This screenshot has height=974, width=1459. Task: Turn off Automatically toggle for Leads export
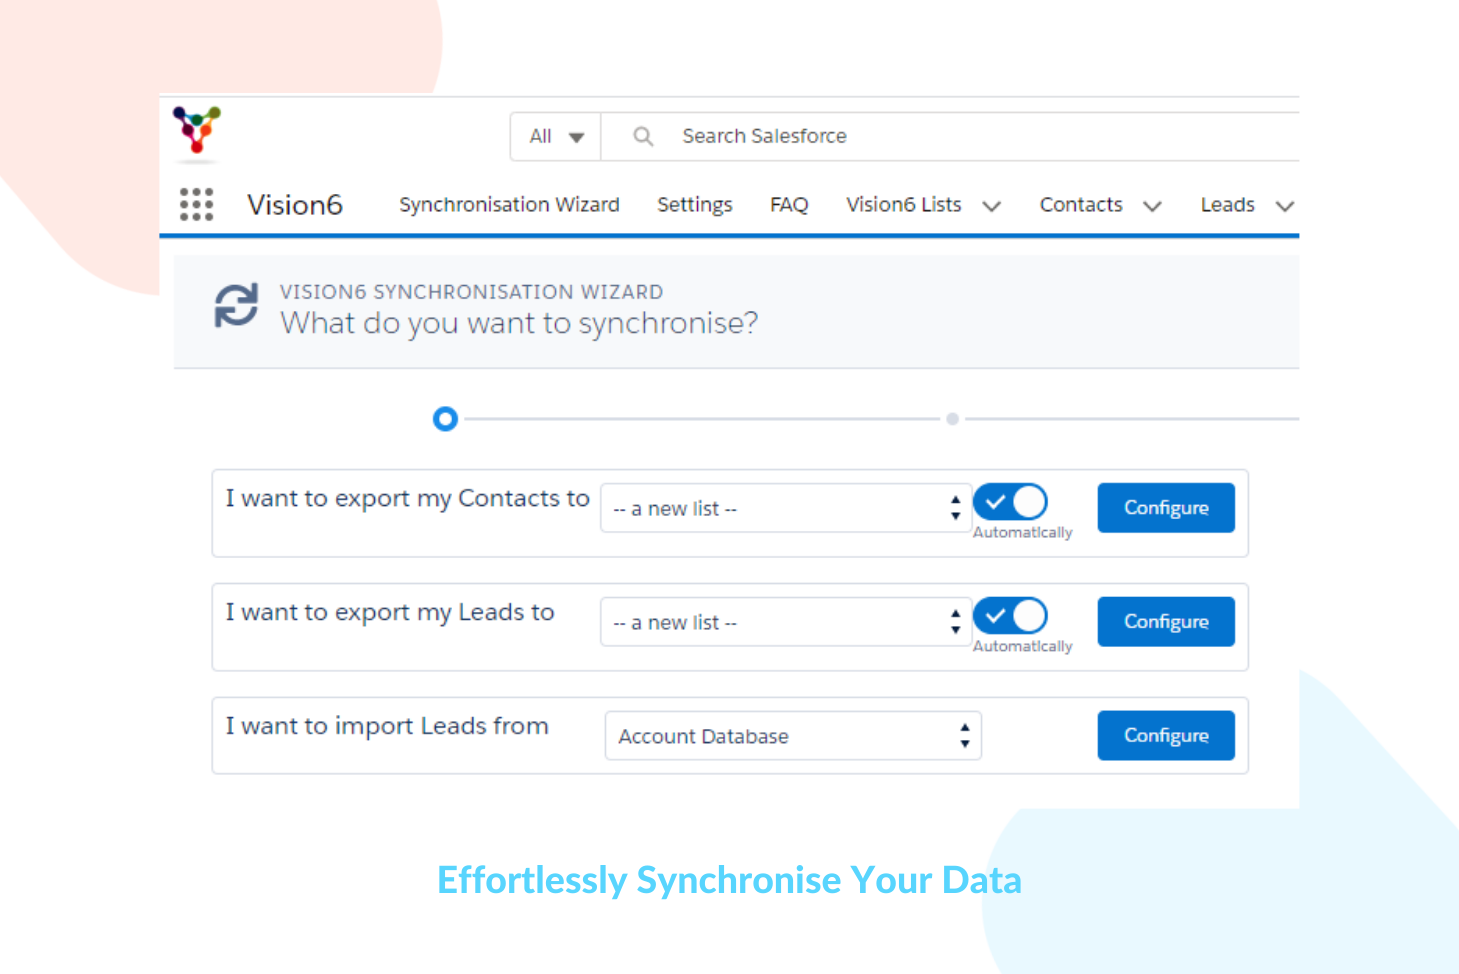pyautogui.click(x=1010, y=616)
